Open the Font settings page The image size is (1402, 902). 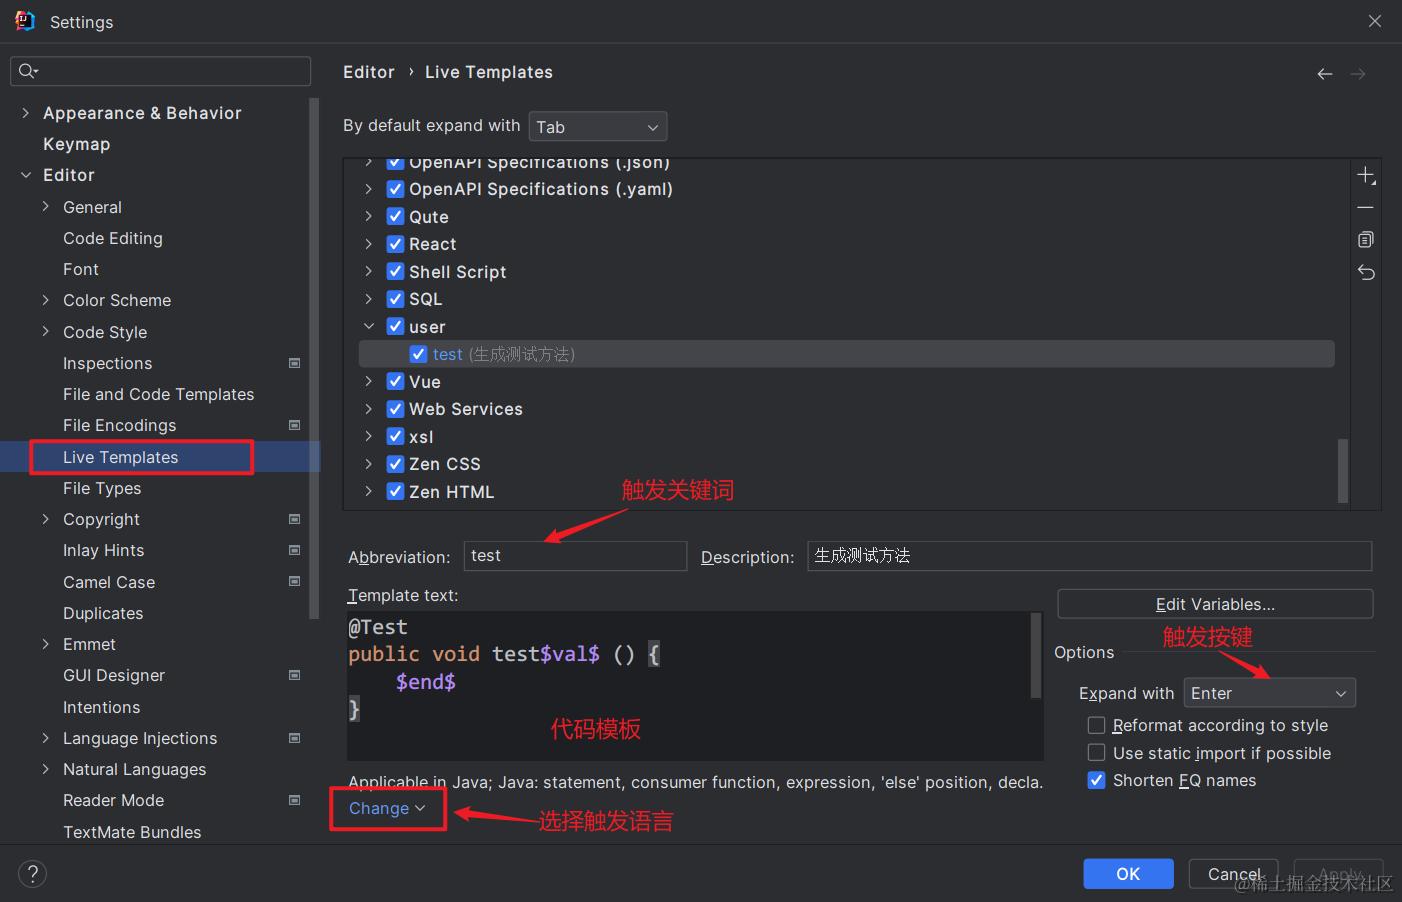(x=81, y=269)
